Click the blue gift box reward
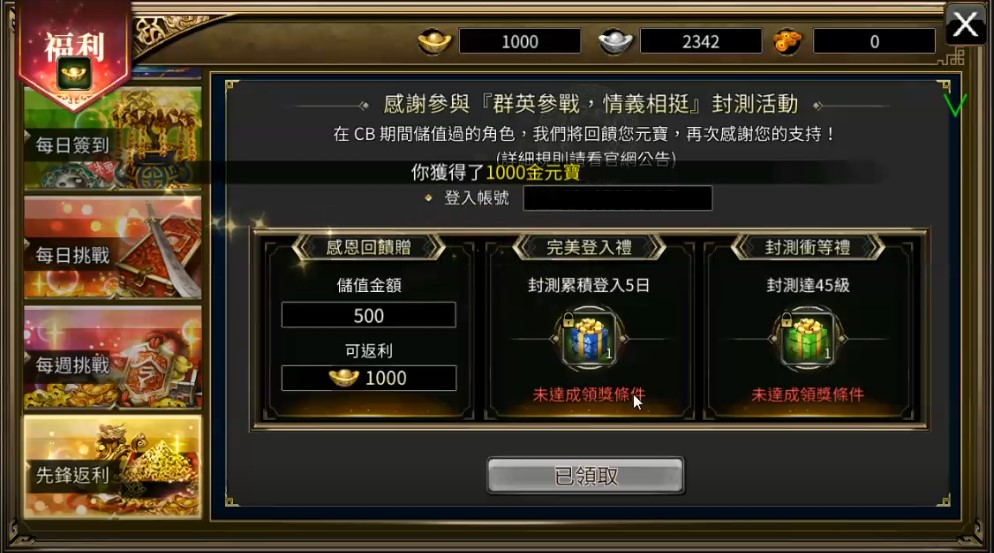994x553 pixels. tap(589, 339)
